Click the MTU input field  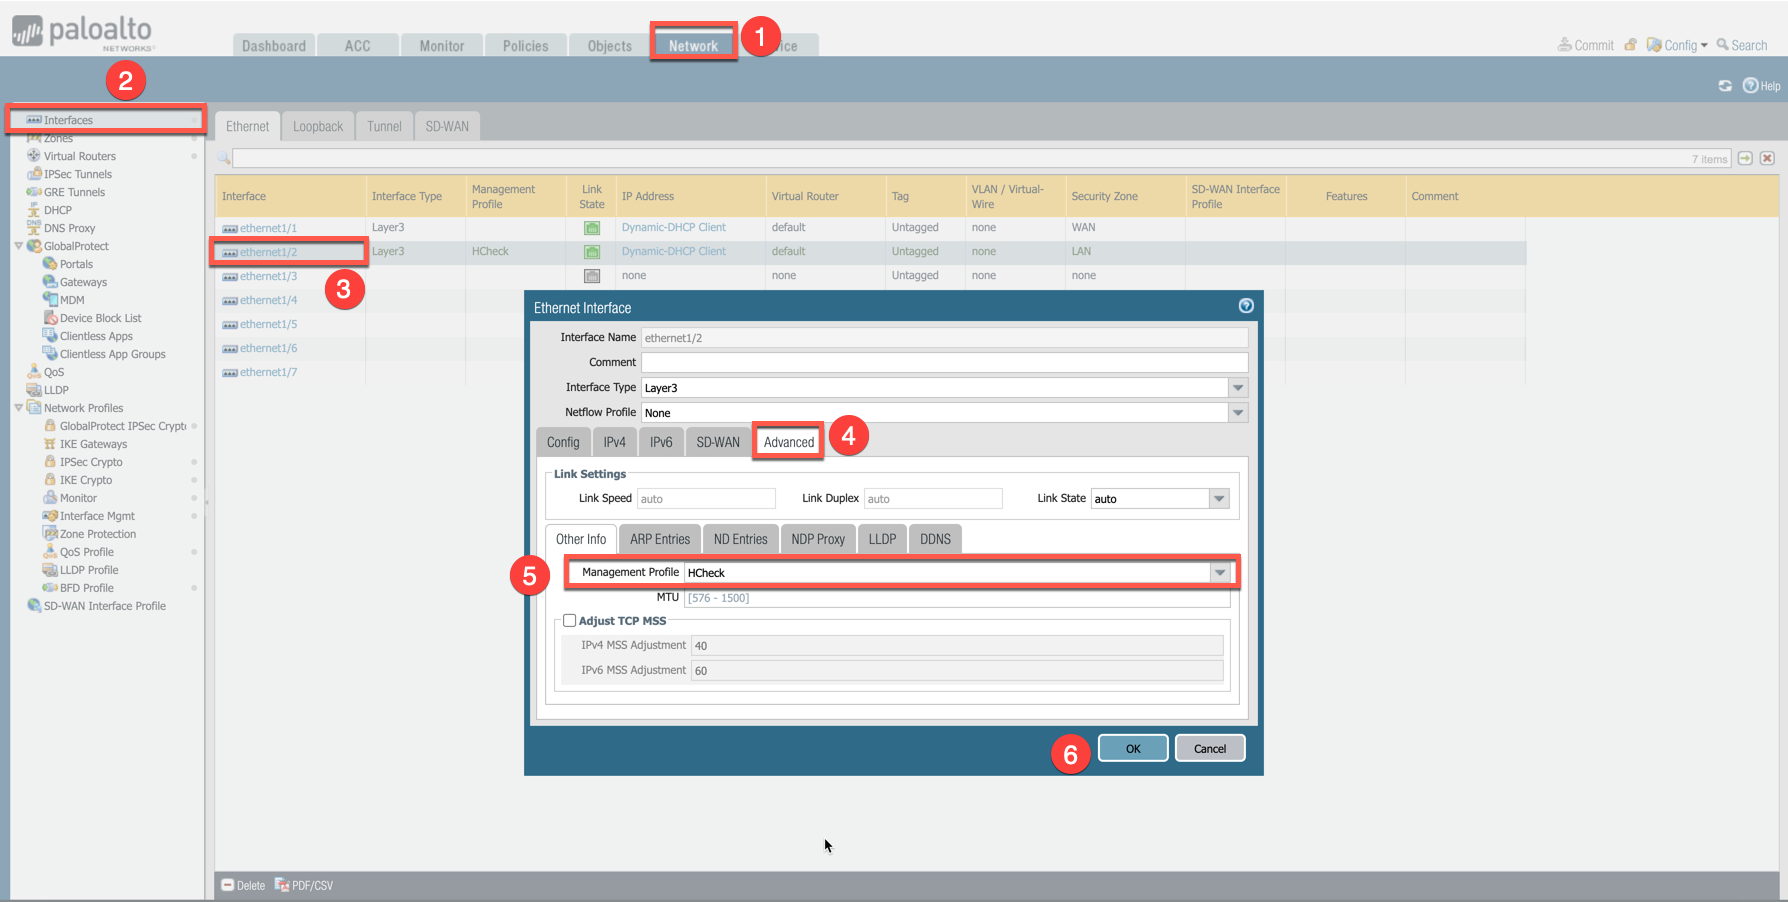click(956, 598)
